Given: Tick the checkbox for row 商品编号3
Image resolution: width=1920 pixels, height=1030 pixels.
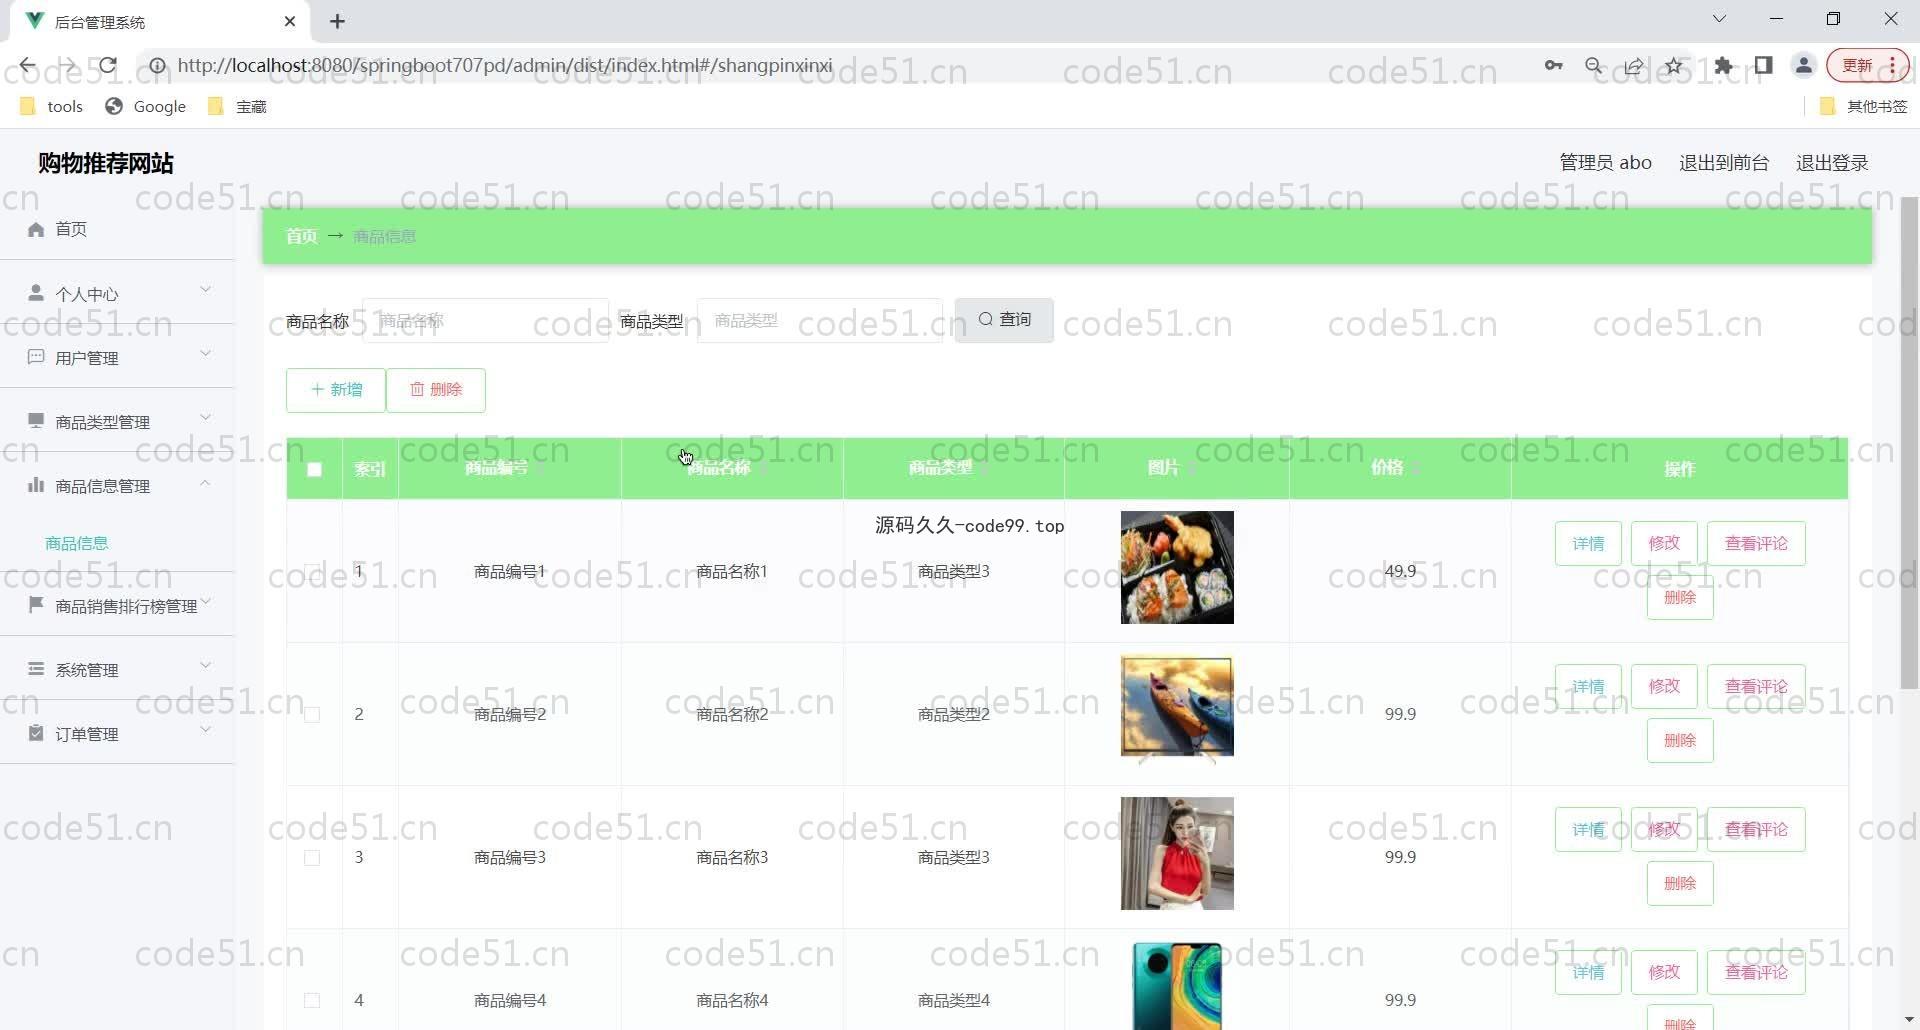Looking at the screenshot, I should (312, 858).
